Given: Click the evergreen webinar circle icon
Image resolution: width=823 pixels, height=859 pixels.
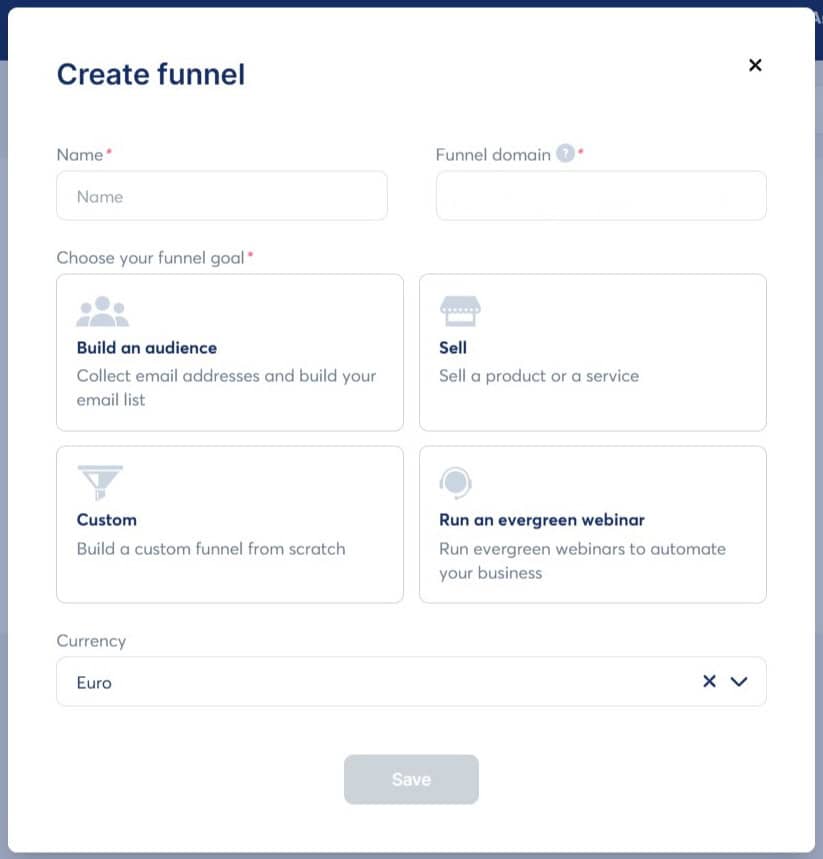Looking at the screenshot, I should (x=456, y=483).
